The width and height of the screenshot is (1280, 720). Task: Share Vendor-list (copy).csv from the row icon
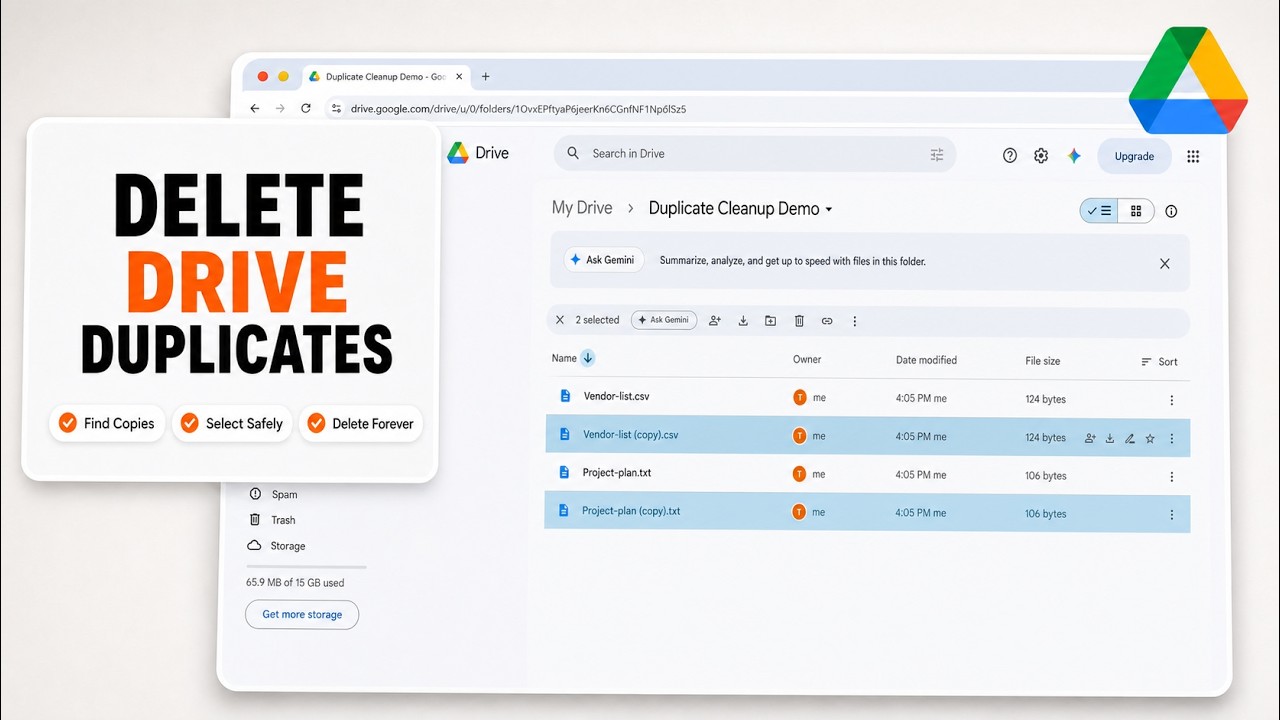coord(1090,438)
